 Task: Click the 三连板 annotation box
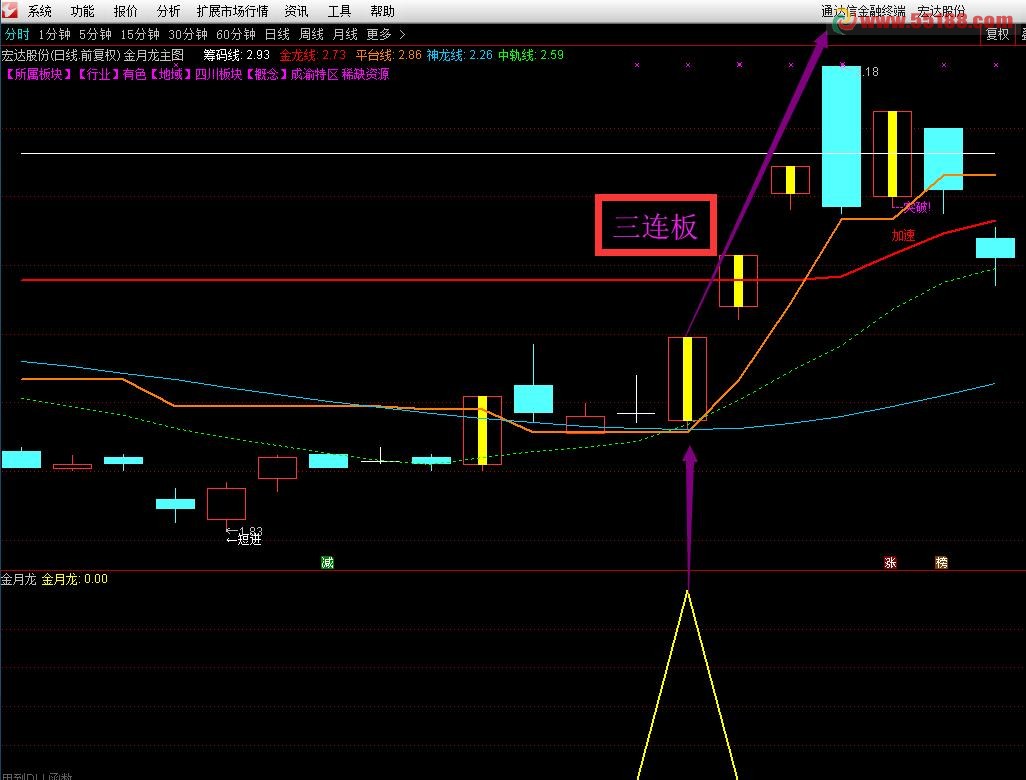click(656, 226)
